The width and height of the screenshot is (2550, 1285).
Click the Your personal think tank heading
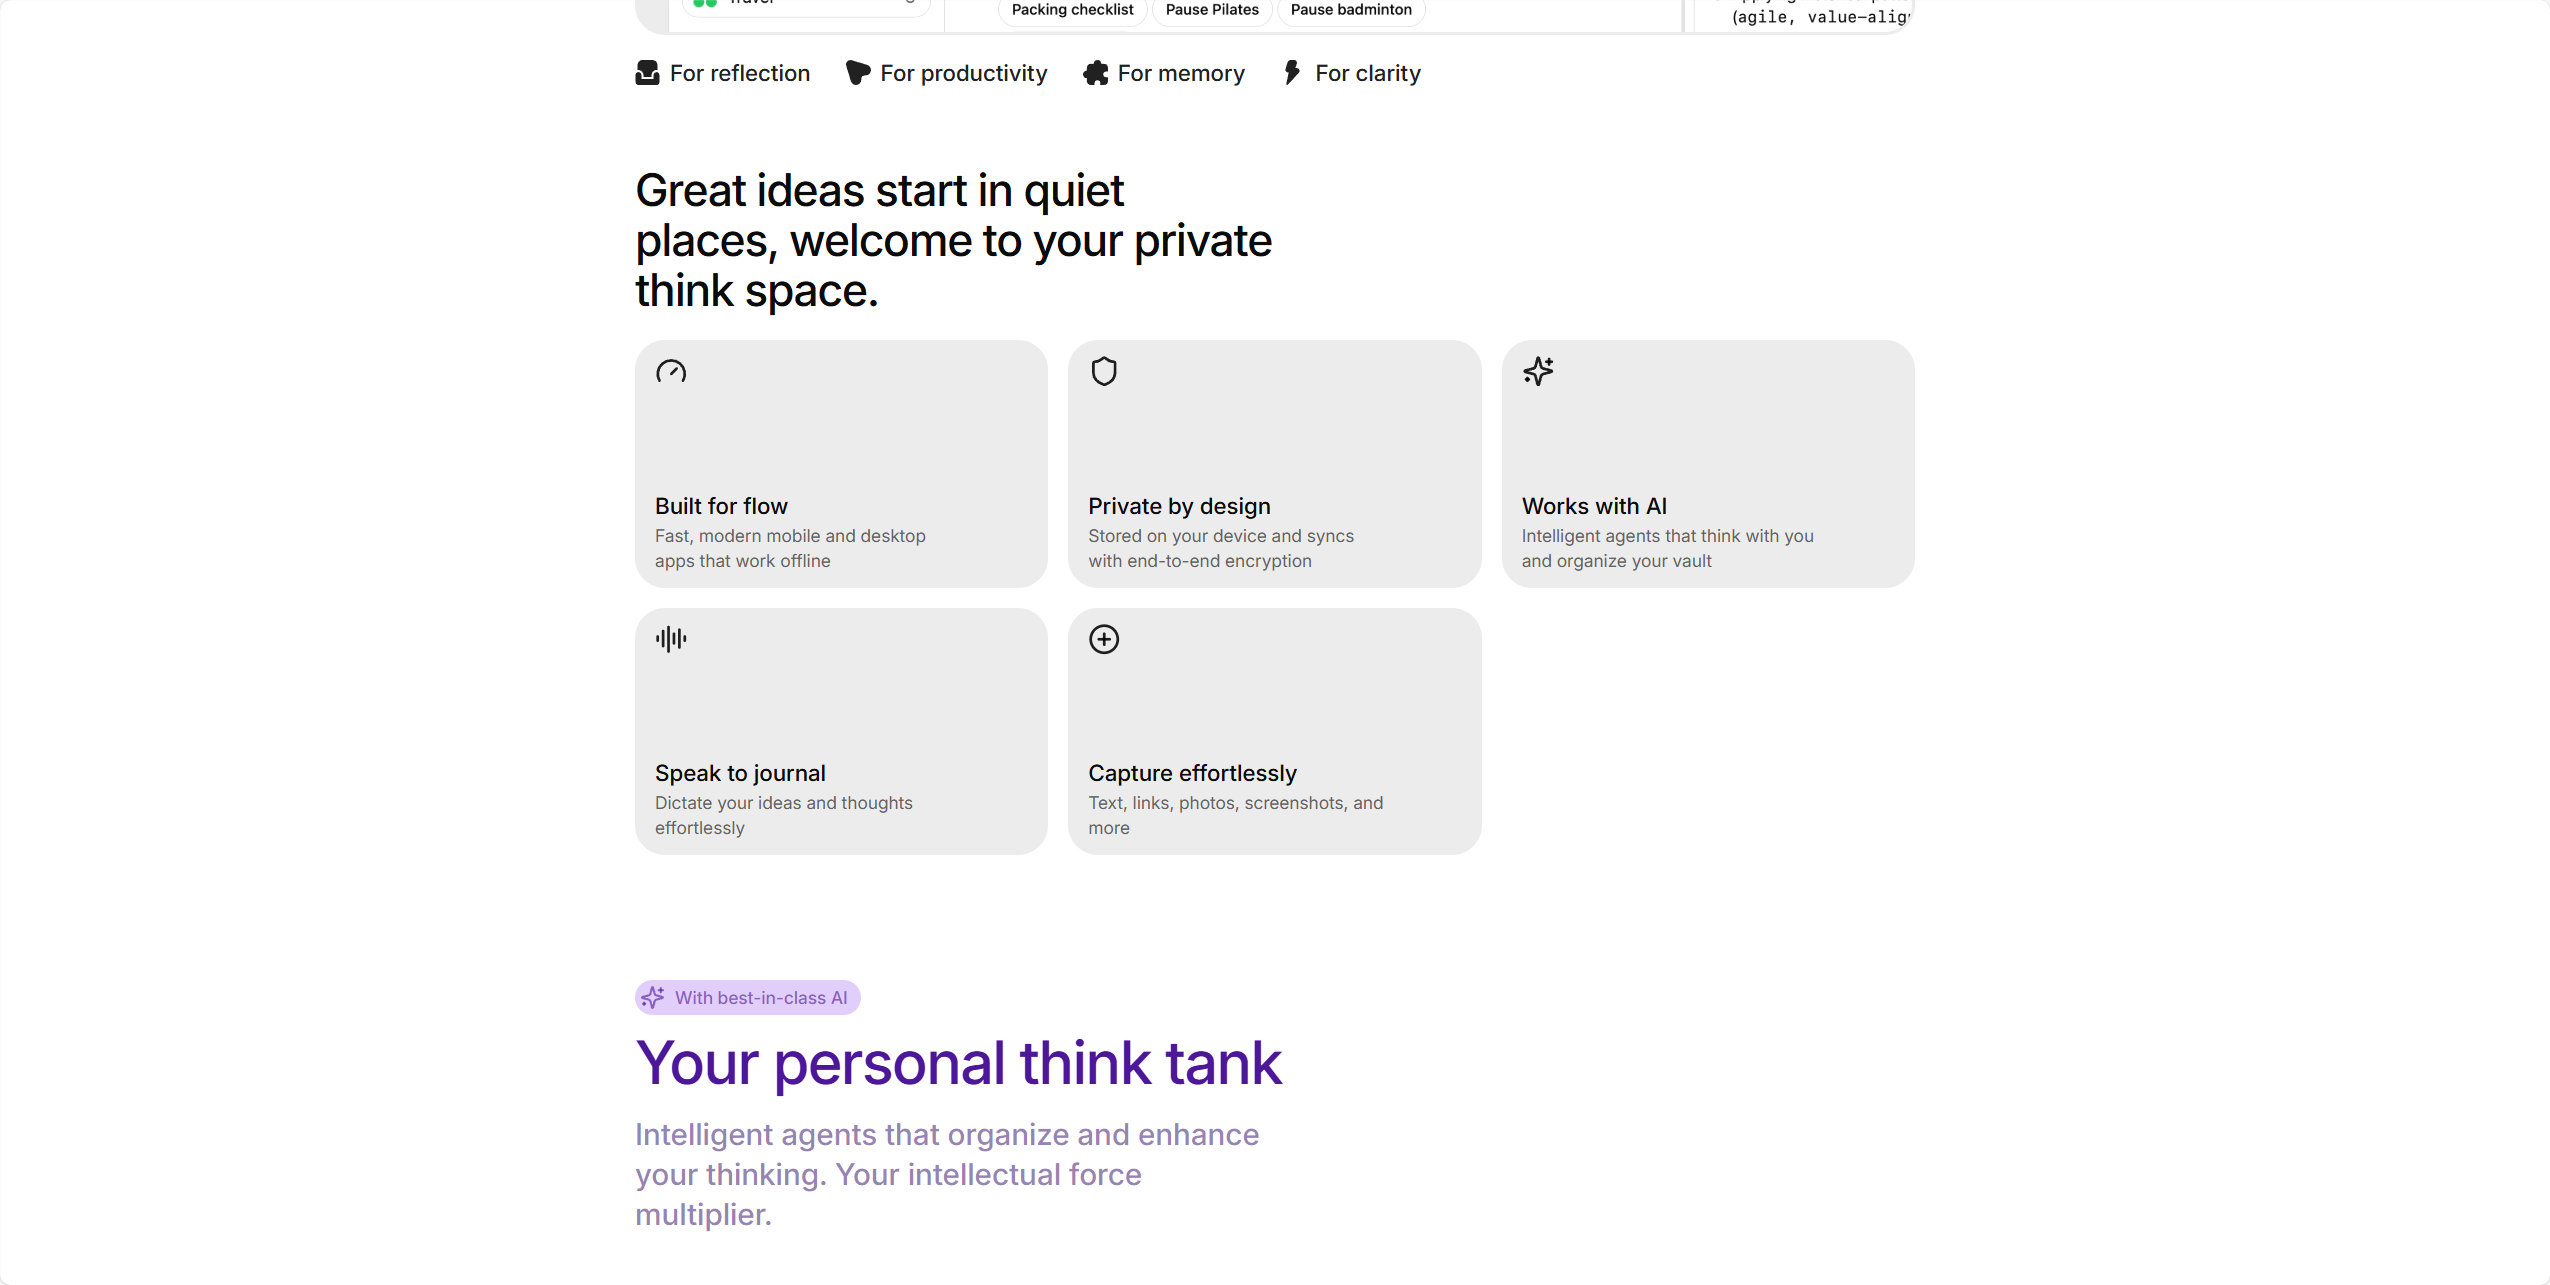pos(958,1062)
